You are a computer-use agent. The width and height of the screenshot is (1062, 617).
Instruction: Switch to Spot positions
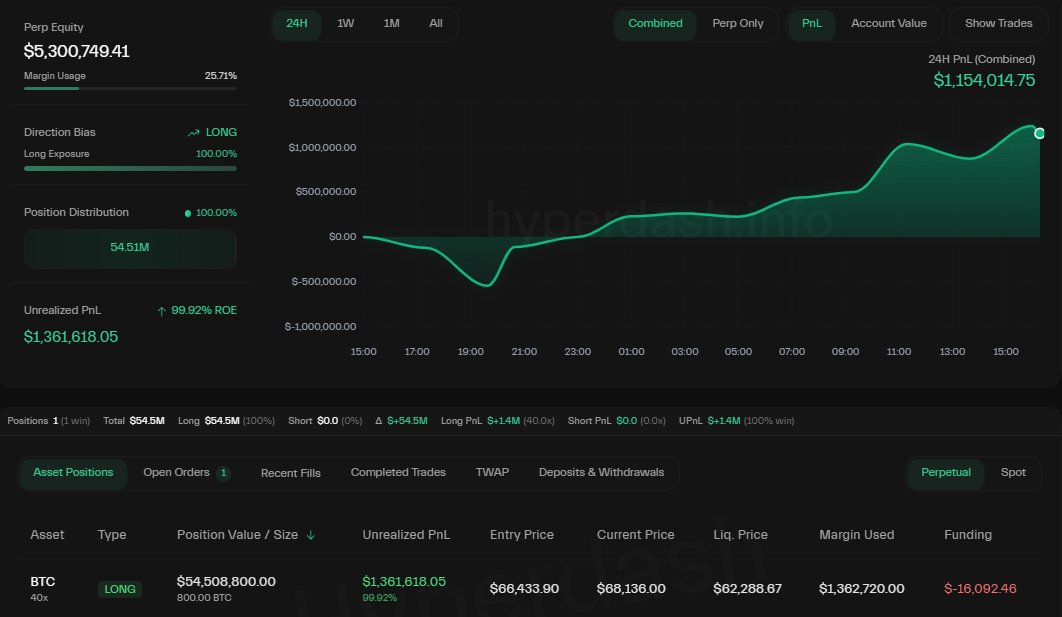click(1013, 472)
